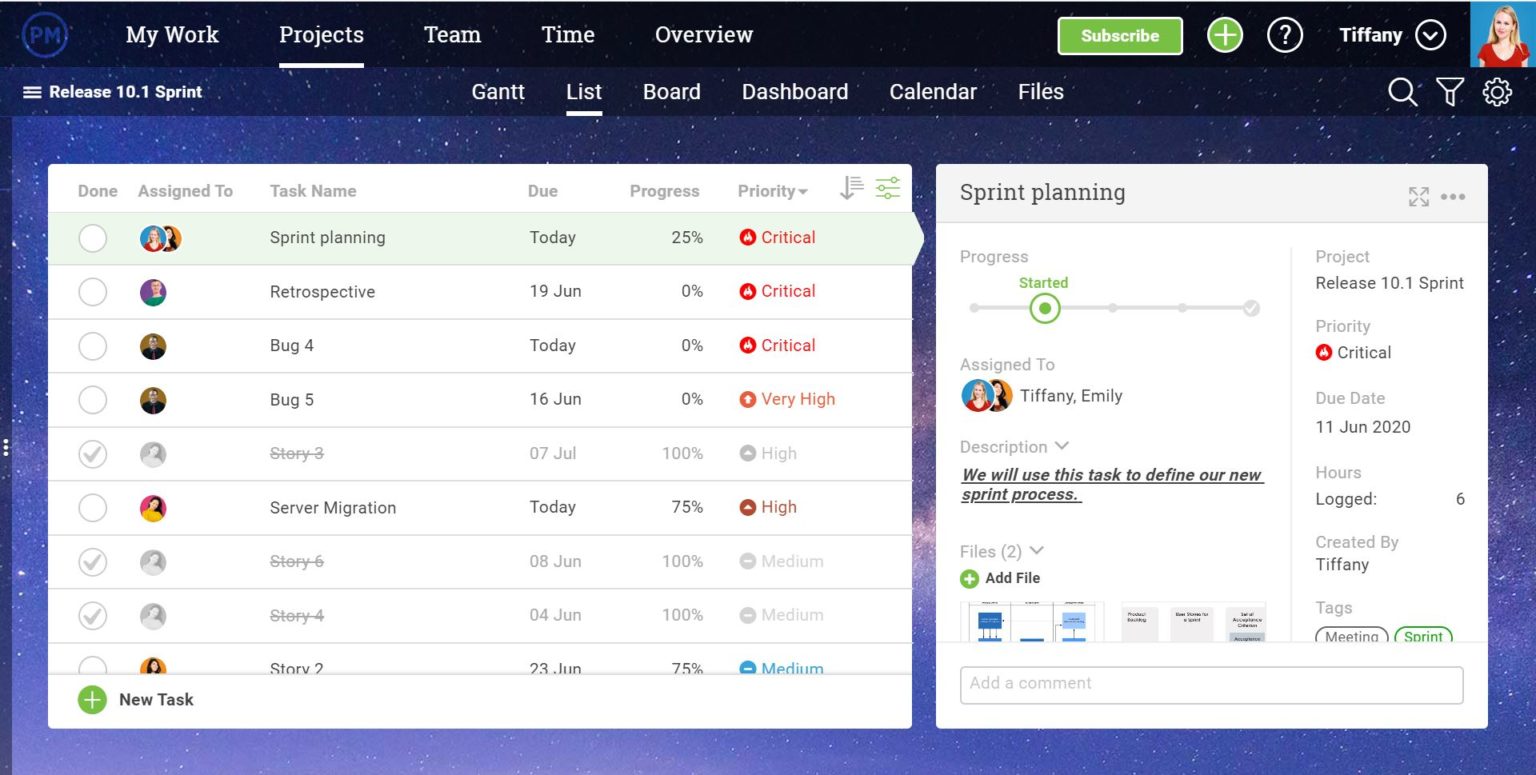Collapse the Files section in task panel
This screenshot has width=1536, height=775.
[1038, 551]
